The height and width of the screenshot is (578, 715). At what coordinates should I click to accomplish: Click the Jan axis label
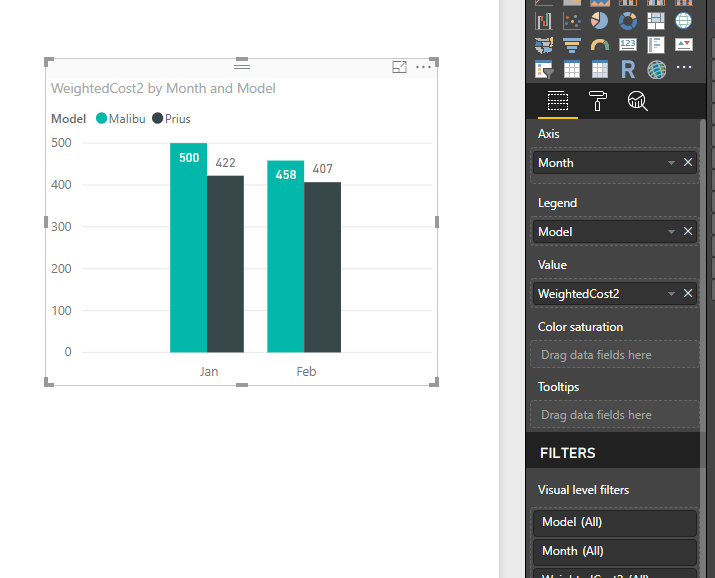click(x=209, y=372)
